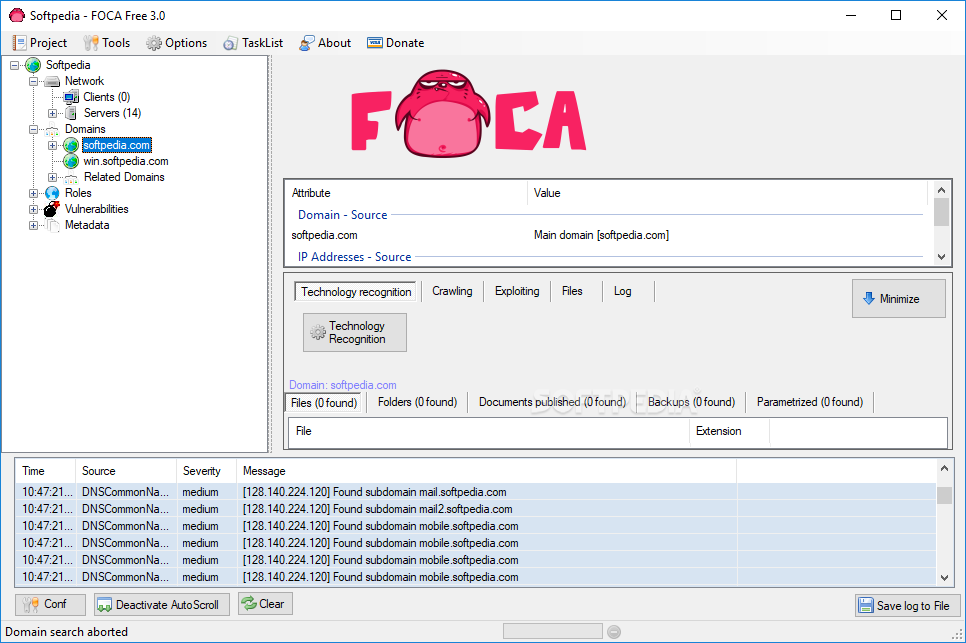Collapse the Softpedia root node
Viewport: 966px width, 643px height.
pos(15,65)
